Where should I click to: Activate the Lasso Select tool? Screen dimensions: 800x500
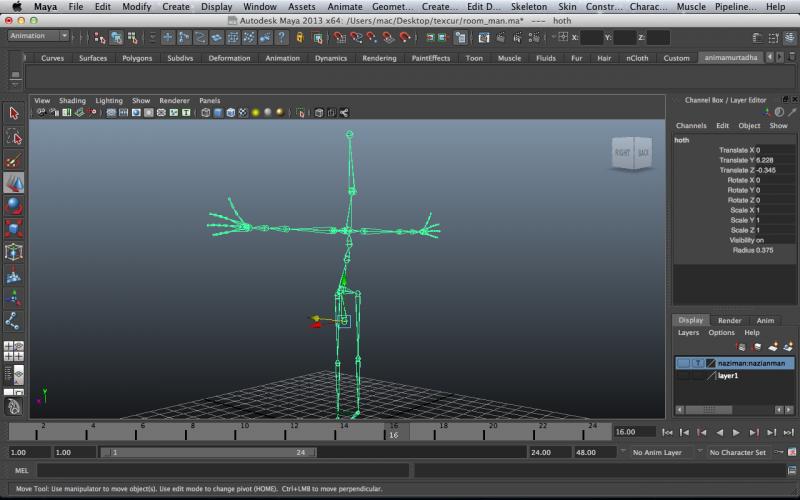click(14, 137)
